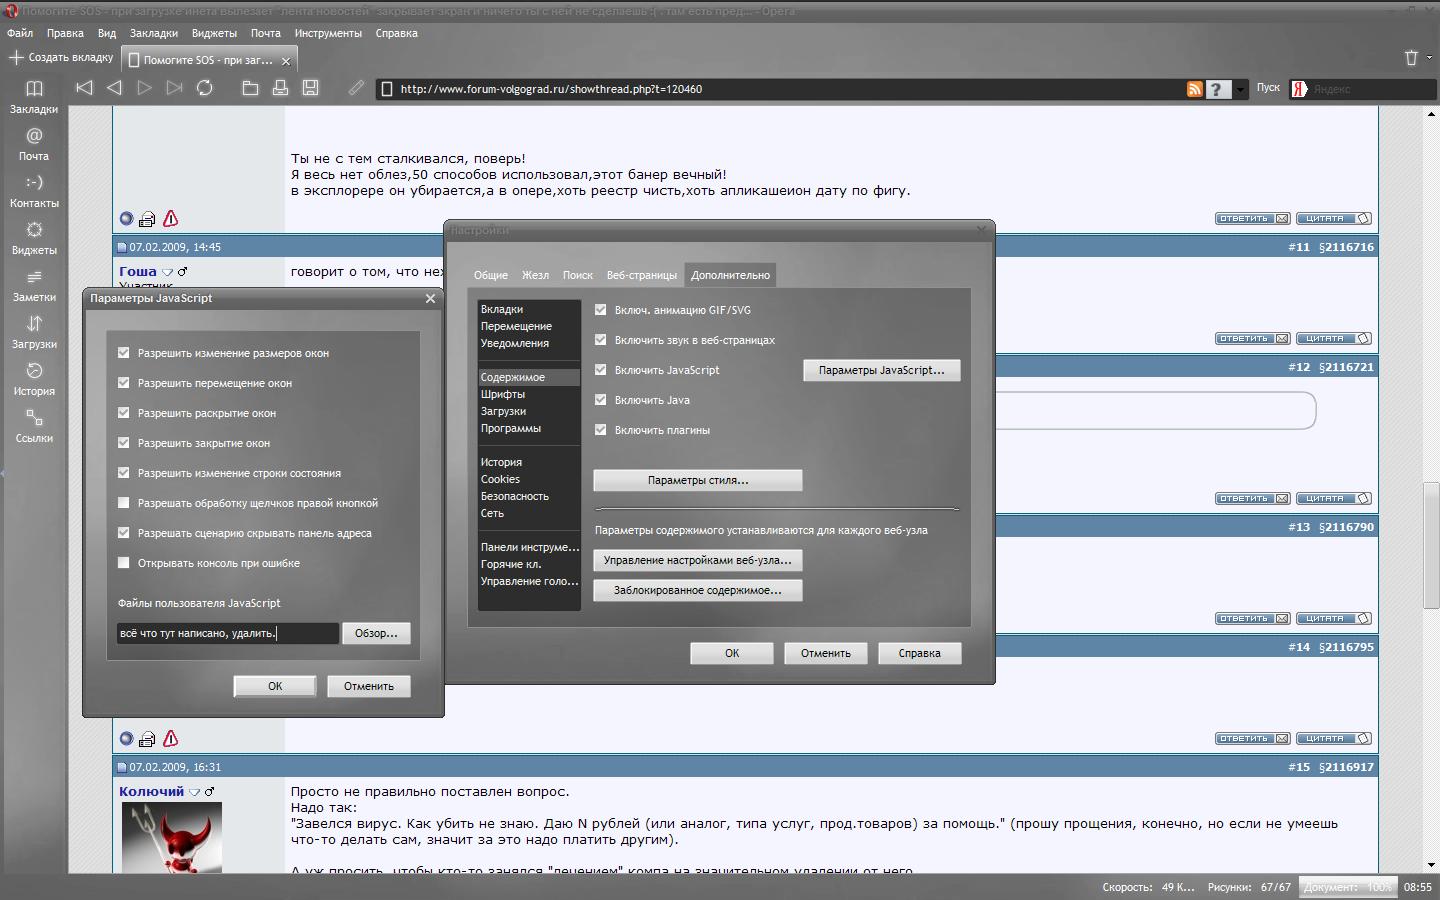1440x900 pixels.
Task: Click the Яндекс search field
Action: (x=1372, y=89)
